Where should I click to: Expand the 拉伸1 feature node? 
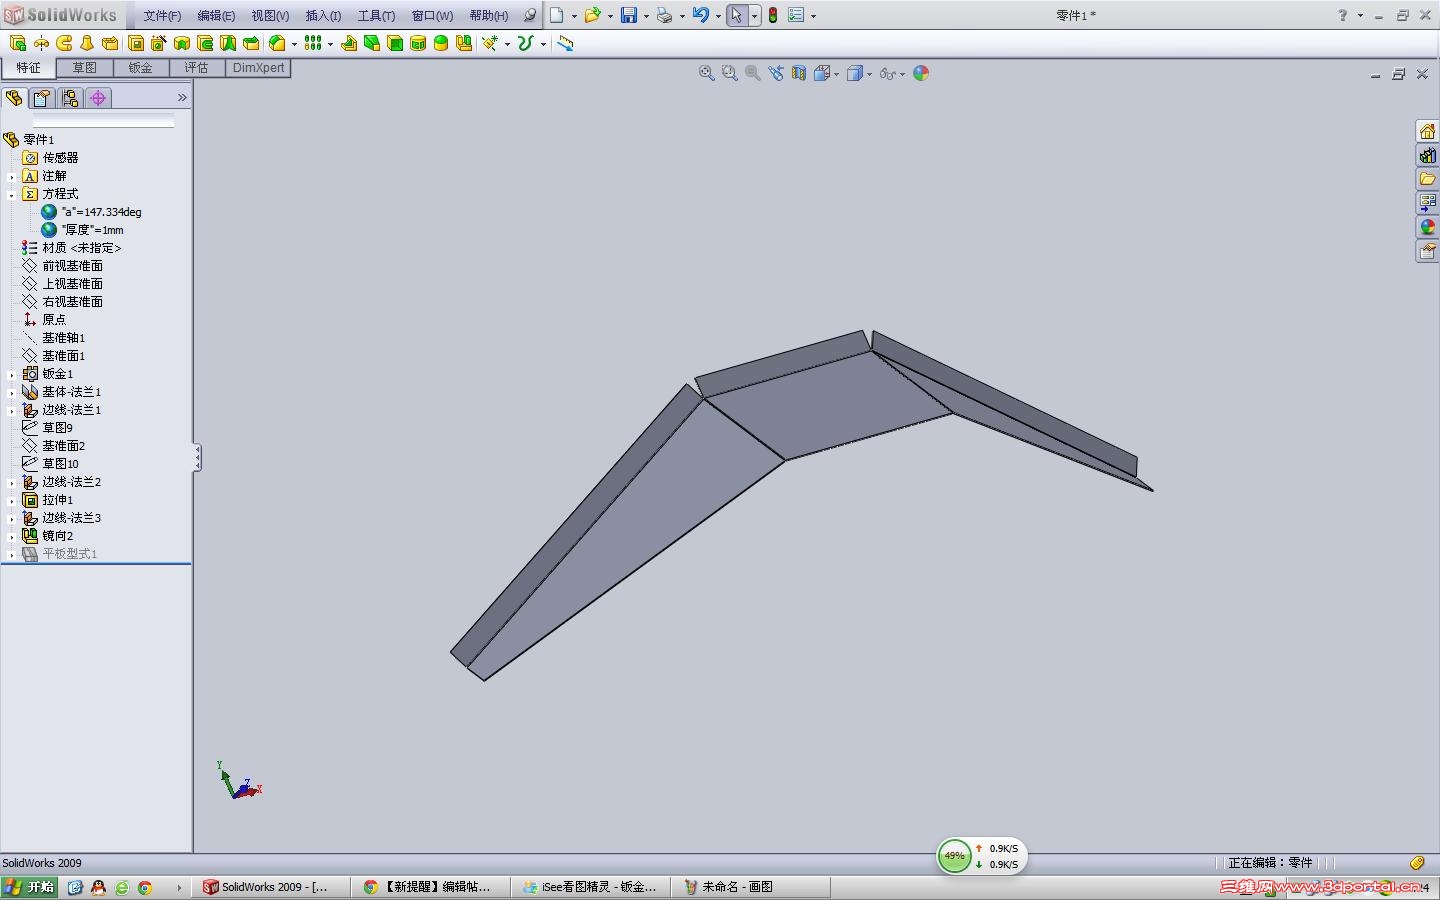11,500
